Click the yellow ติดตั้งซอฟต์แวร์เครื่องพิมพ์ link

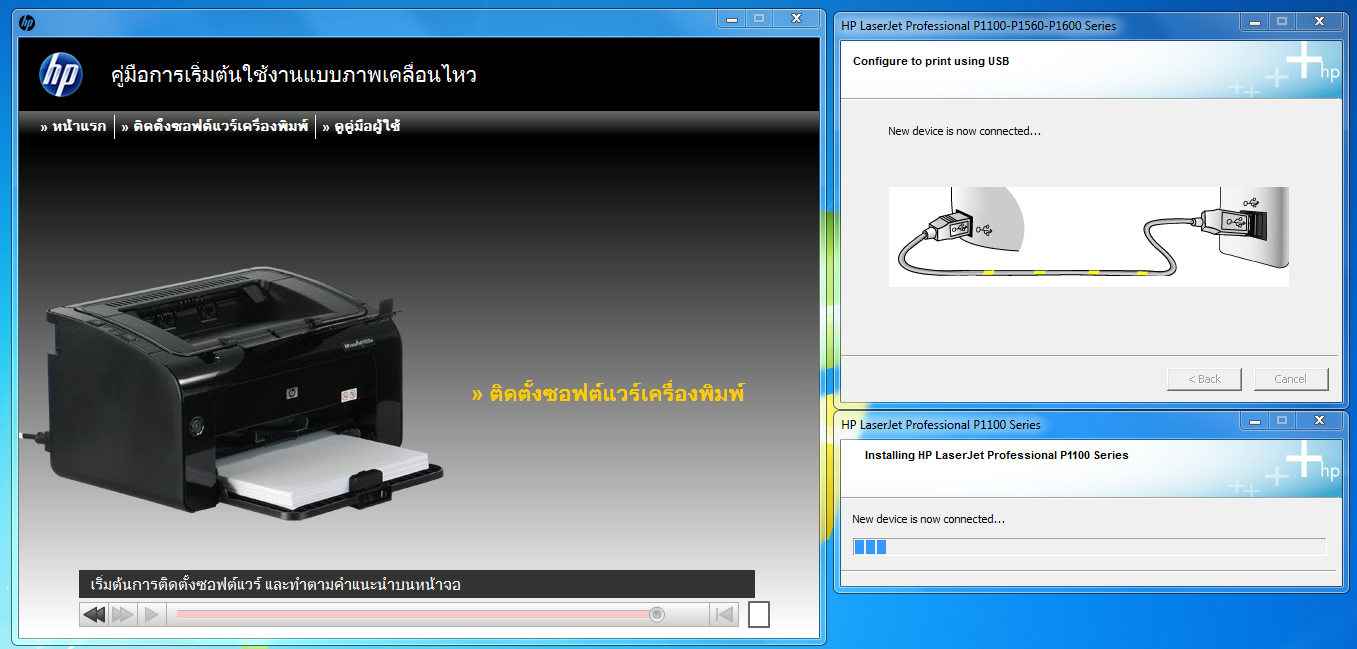(608, 394)
